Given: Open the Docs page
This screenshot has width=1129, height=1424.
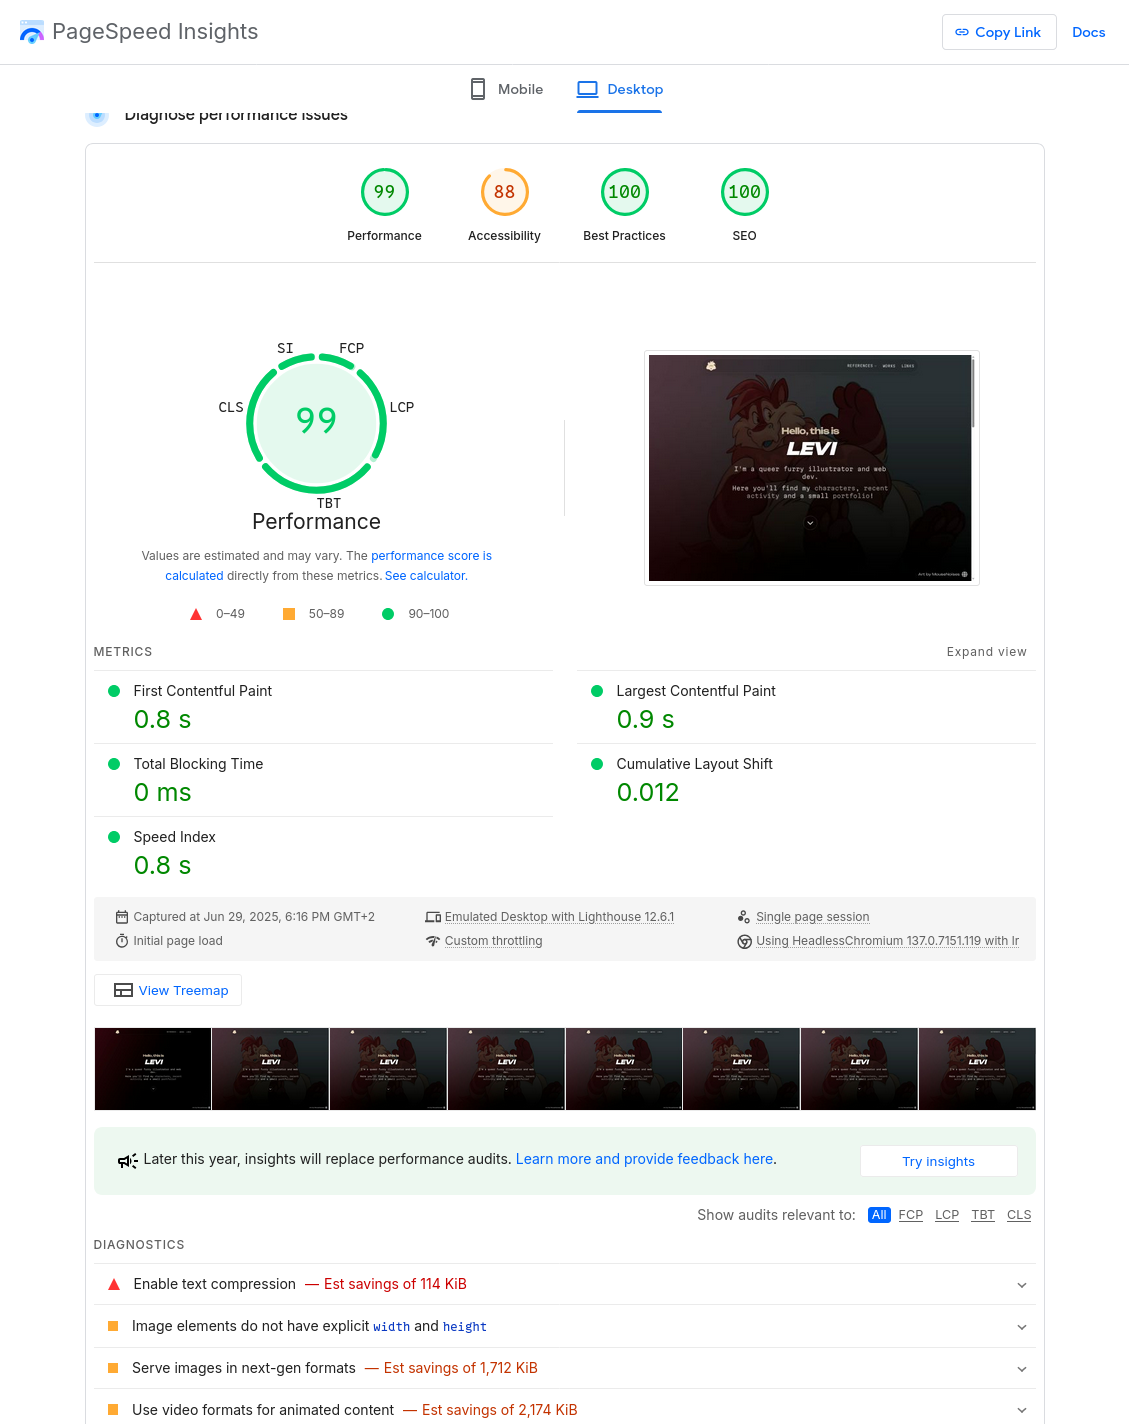Looking at the screenshot, I should [1088, 31].
